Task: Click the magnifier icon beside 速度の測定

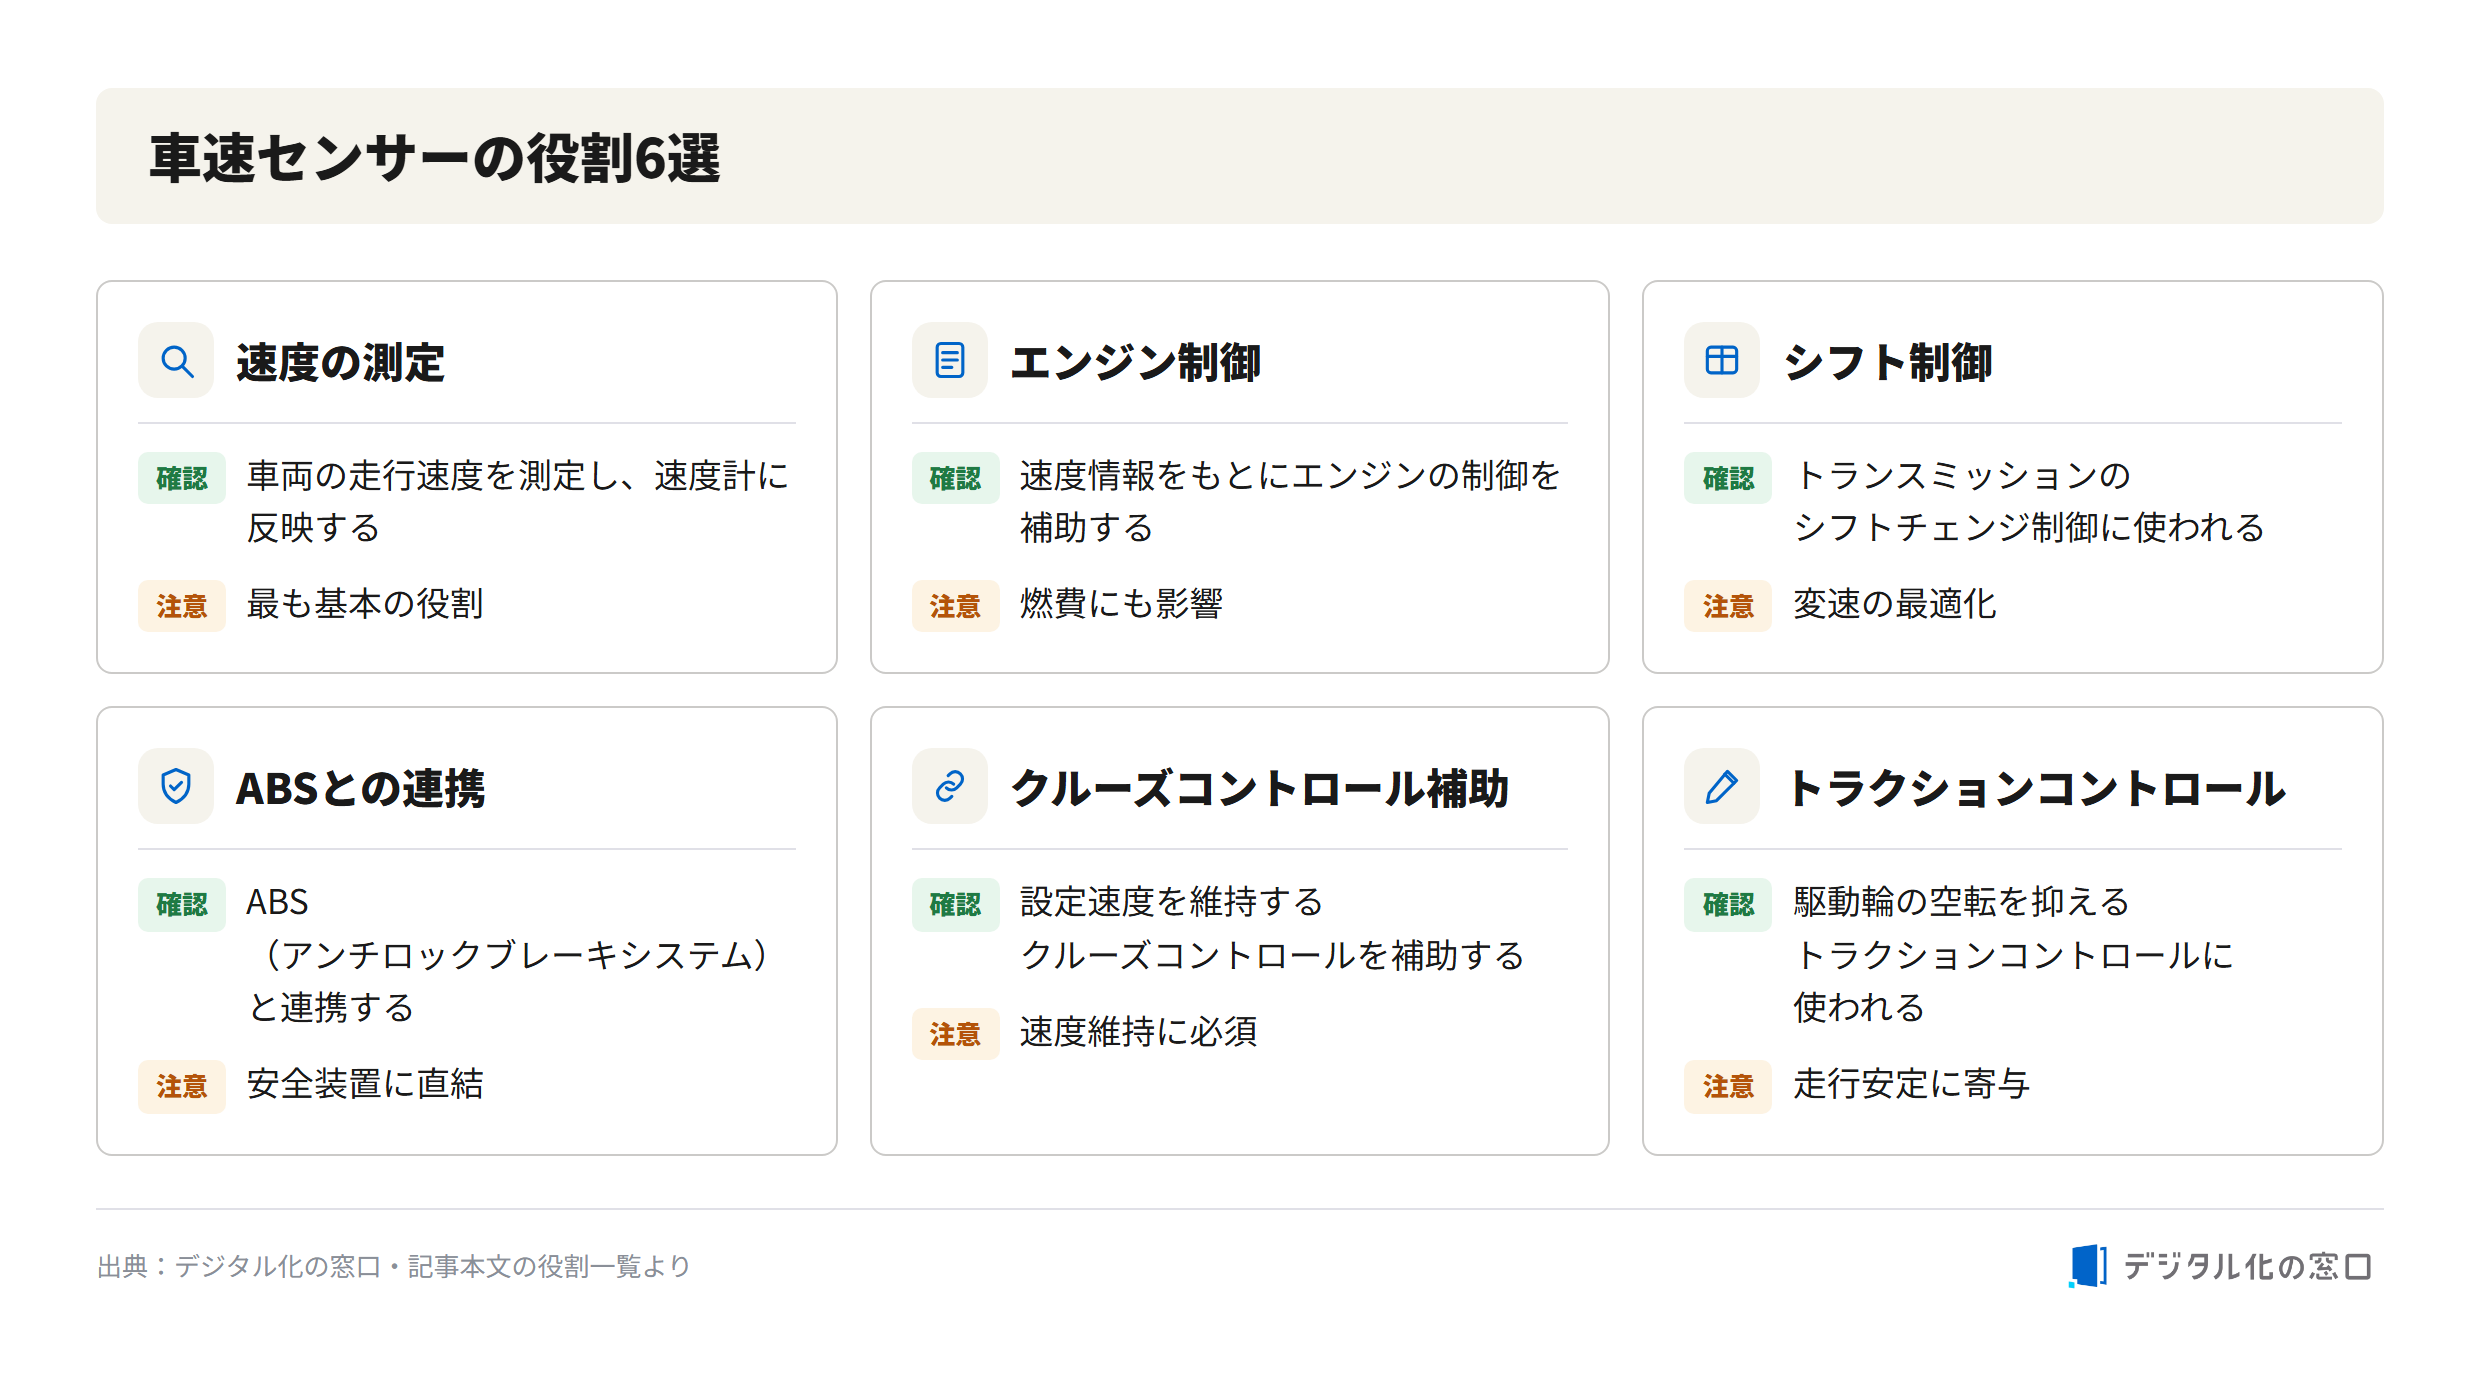Action: click(177, 361)
